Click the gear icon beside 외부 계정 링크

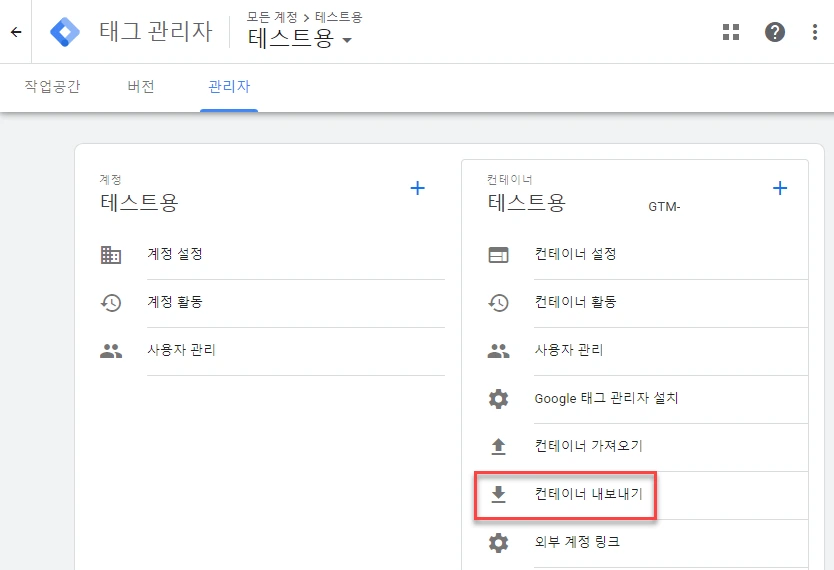[498, 543]
